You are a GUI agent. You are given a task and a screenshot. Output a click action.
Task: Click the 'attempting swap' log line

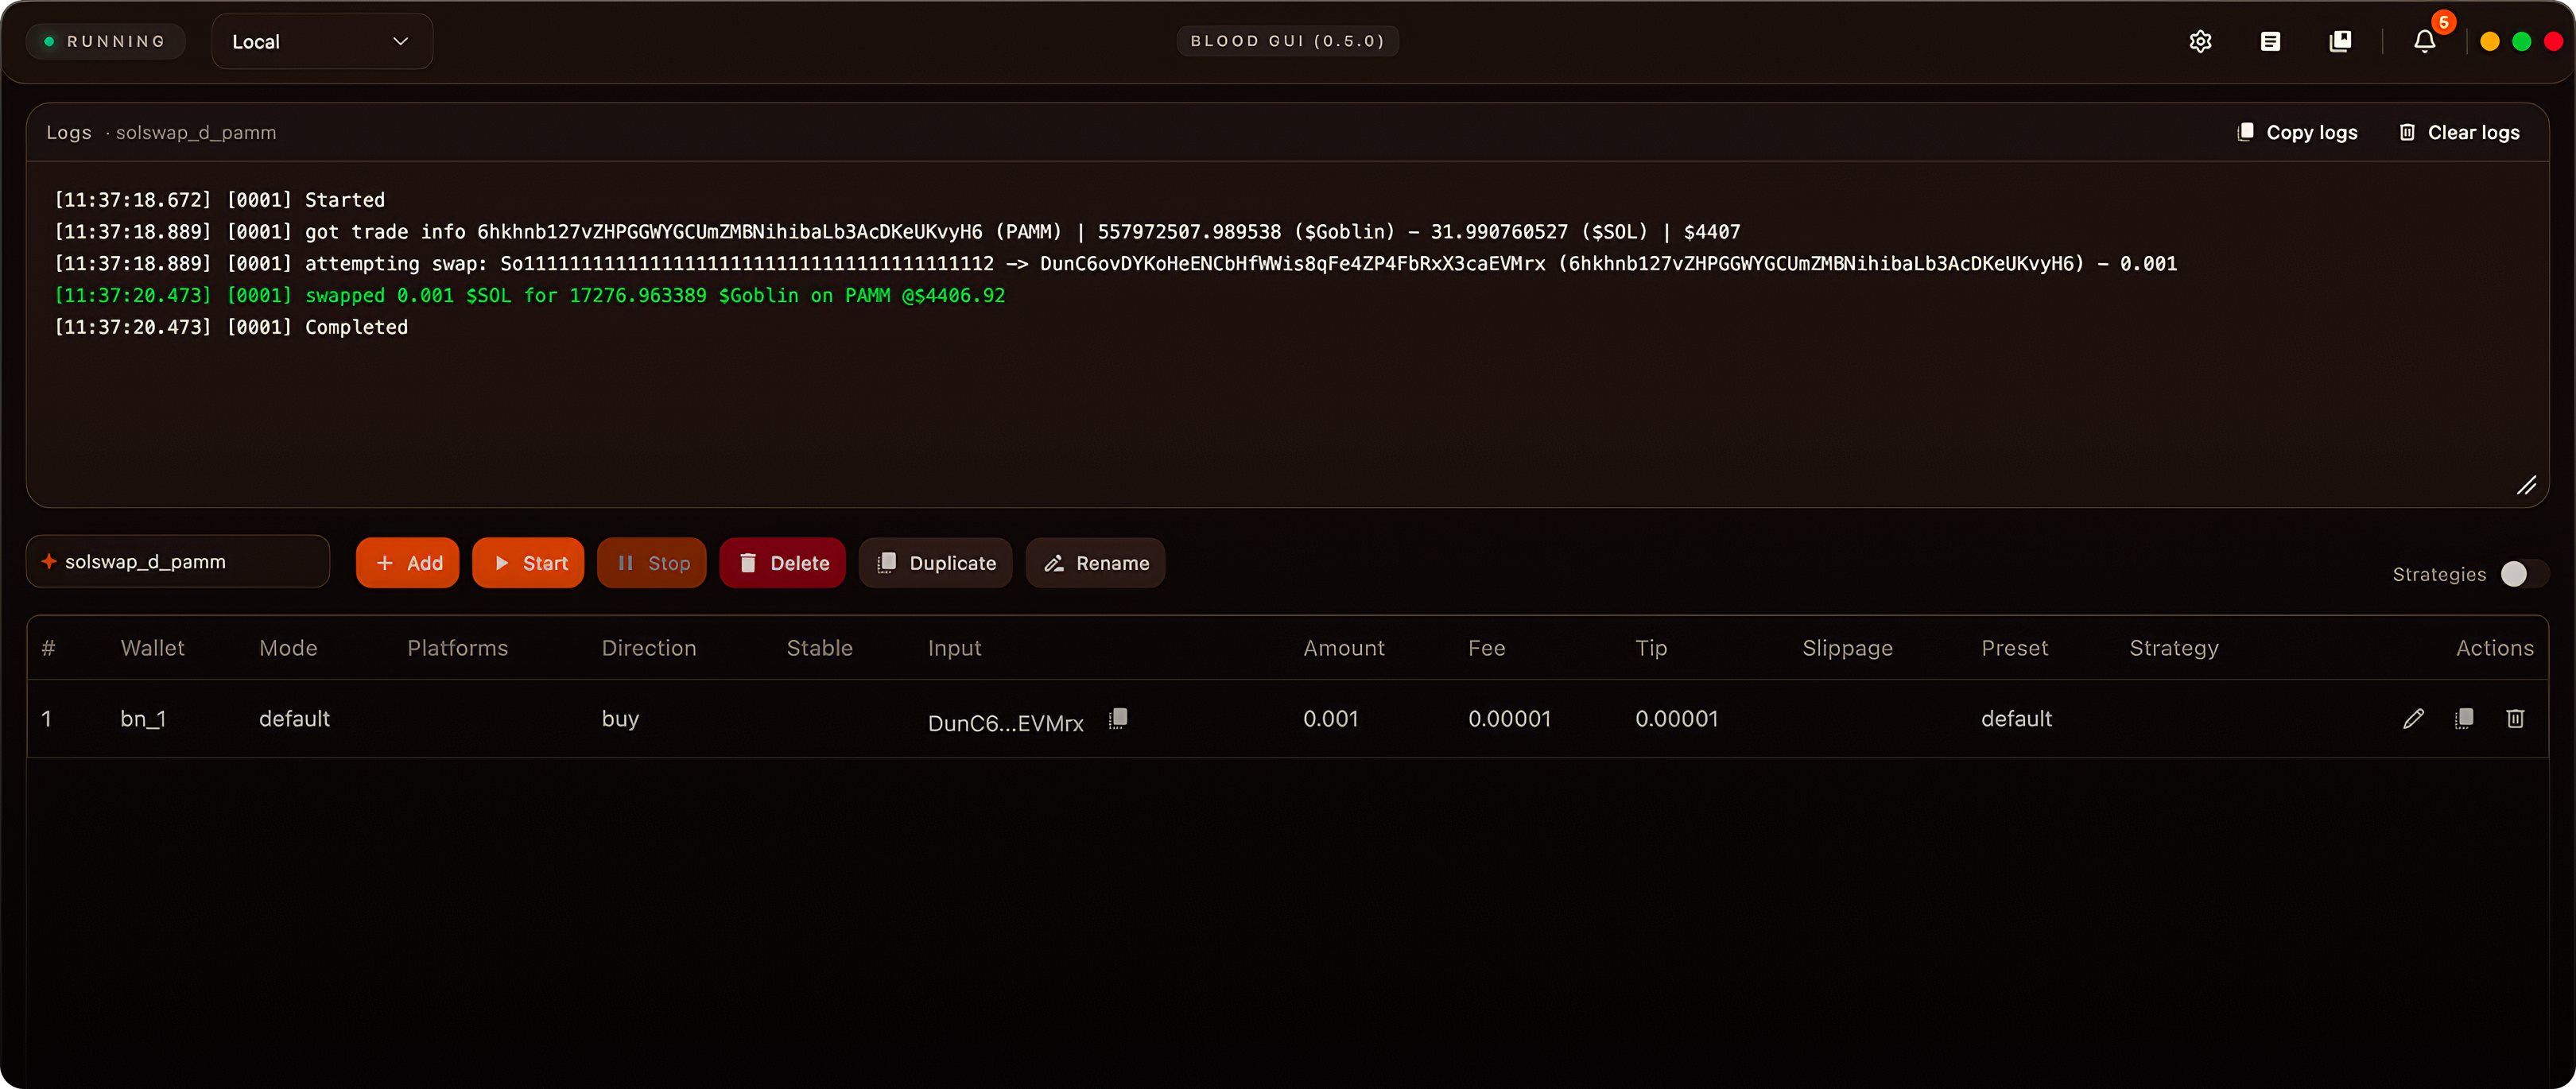(1115, 264)
